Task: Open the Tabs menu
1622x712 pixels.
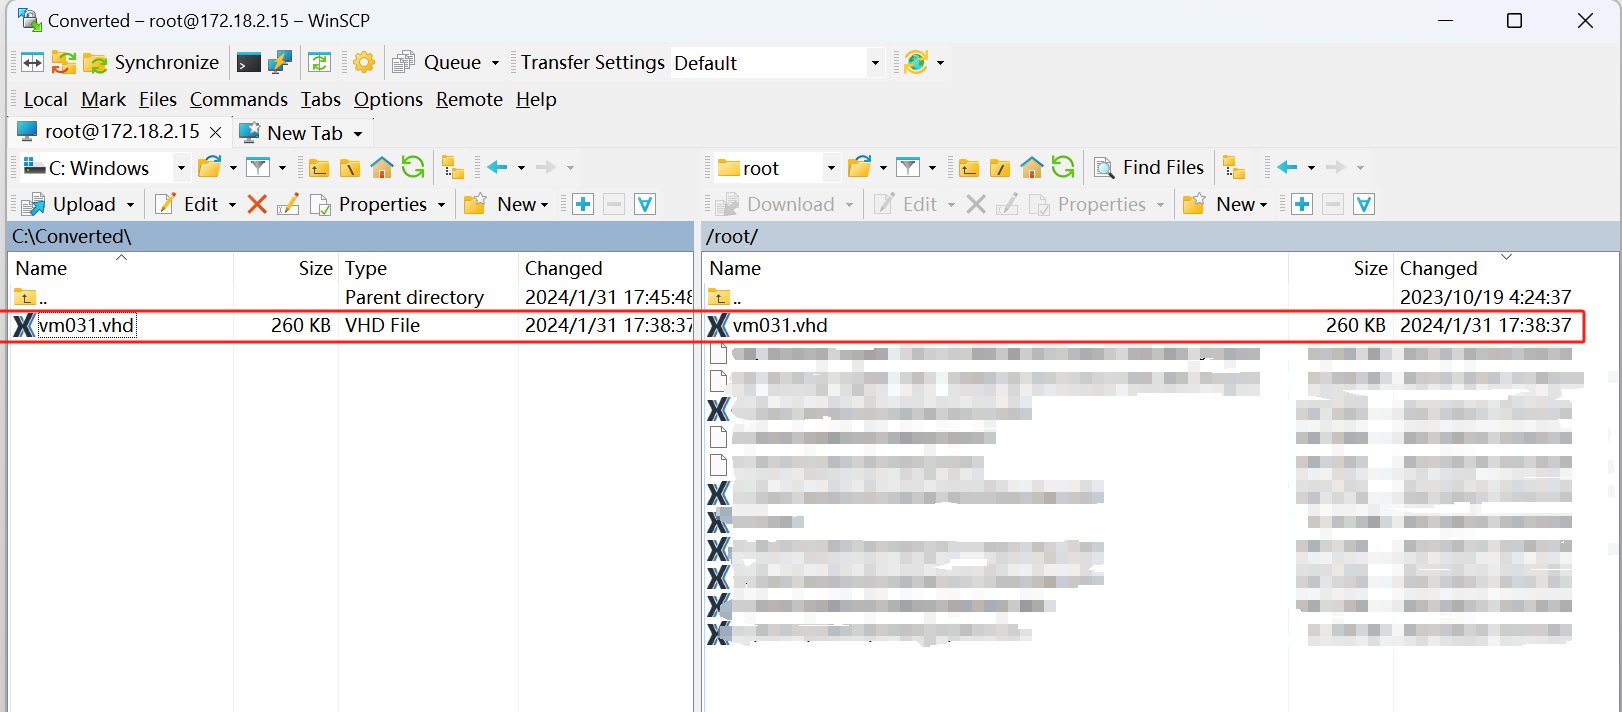Action: 320,99
